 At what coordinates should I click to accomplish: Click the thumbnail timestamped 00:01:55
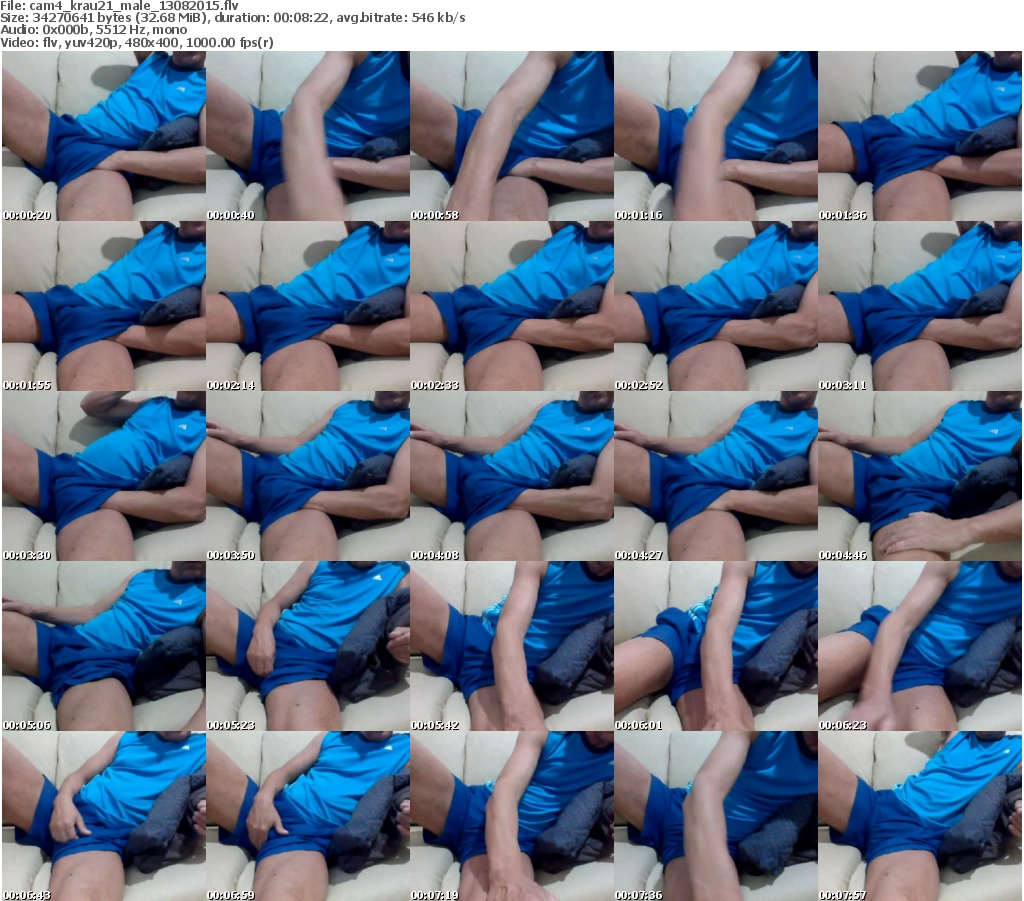pyautogui.click(x=104, y=306)
